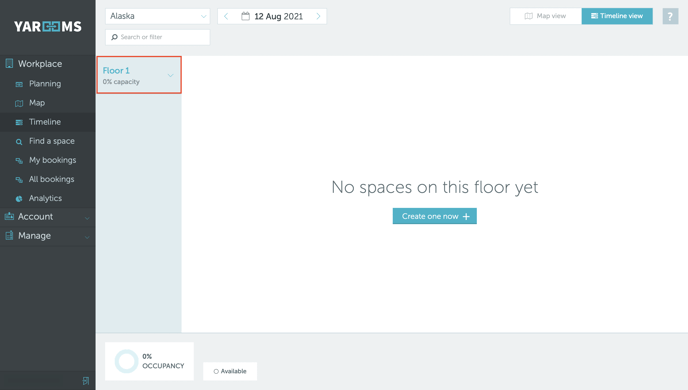This screenshot has height=390, width=688.
Task: Click the occupancy ring chart
Action: point(126,361)
